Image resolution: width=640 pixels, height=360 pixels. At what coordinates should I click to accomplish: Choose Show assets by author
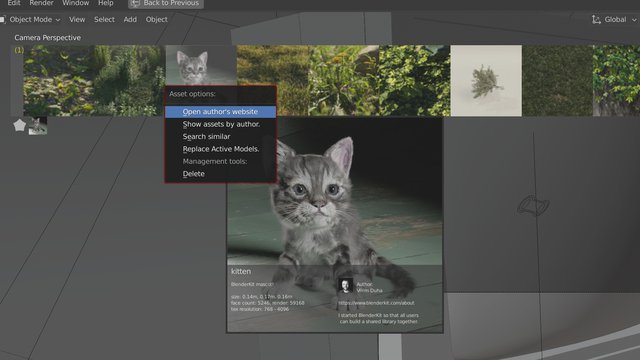pos(220,124)
